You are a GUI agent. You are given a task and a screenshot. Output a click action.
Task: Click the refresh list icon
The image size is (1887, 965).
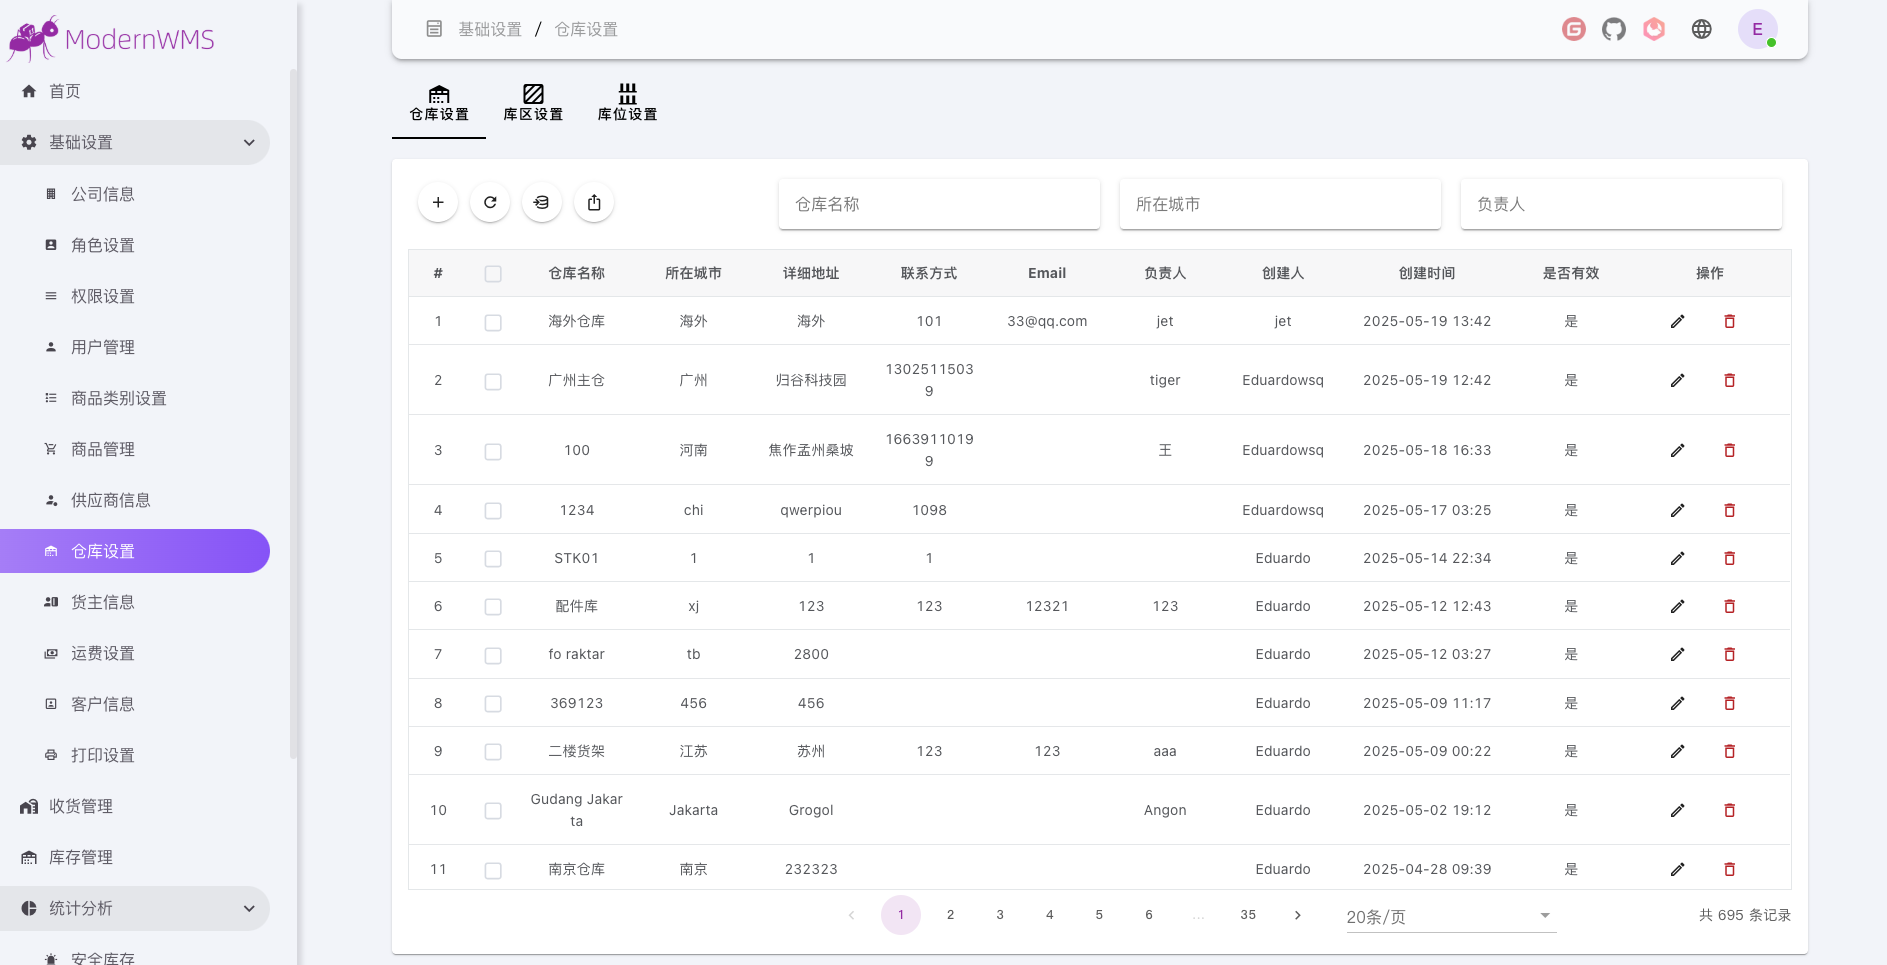point(490,201)
